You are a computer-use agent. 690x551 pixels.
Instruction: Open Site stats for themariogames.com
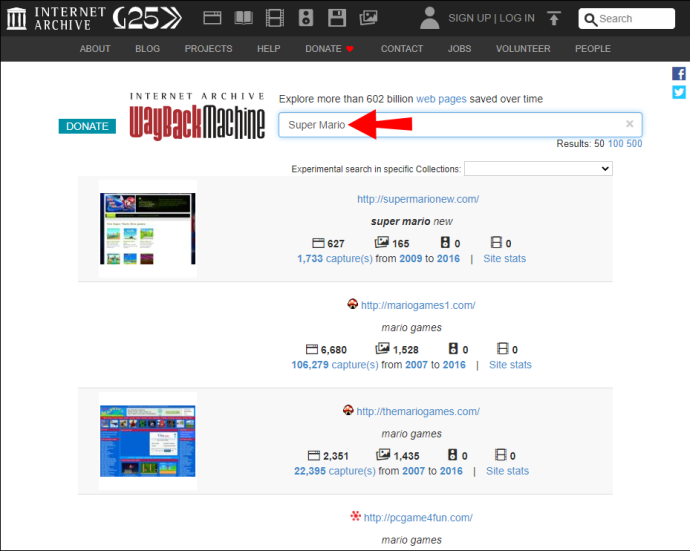pyautogui.click(x=507, y=471)
